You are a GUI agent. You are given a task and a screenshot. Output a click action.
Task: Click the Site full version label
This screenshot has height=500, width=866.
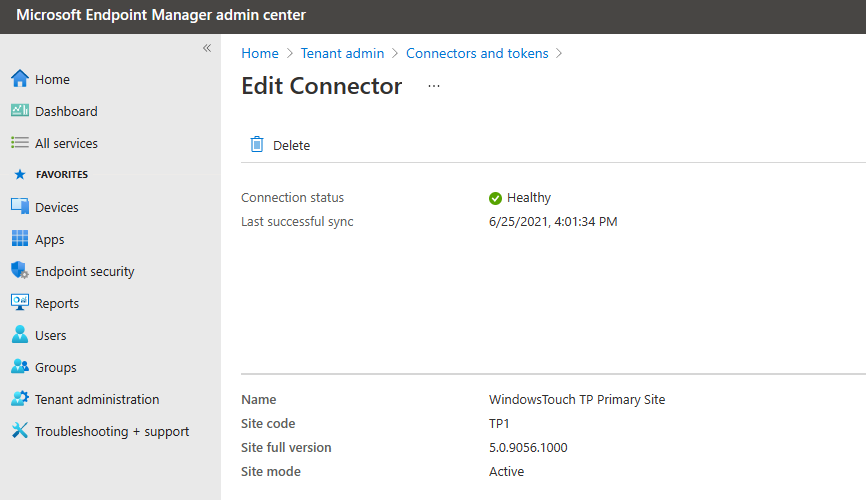[286, 448]
